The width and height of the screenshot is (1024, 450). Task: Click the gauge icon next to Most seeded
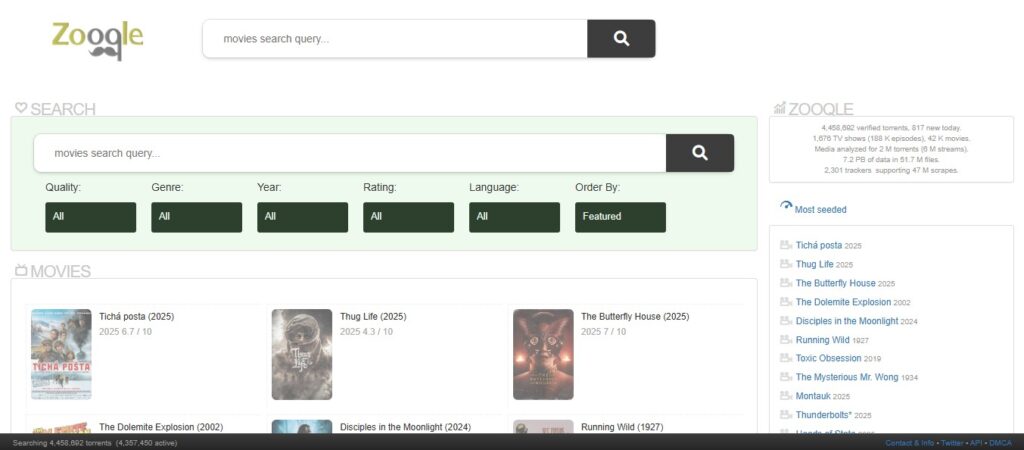coord(786,205)
